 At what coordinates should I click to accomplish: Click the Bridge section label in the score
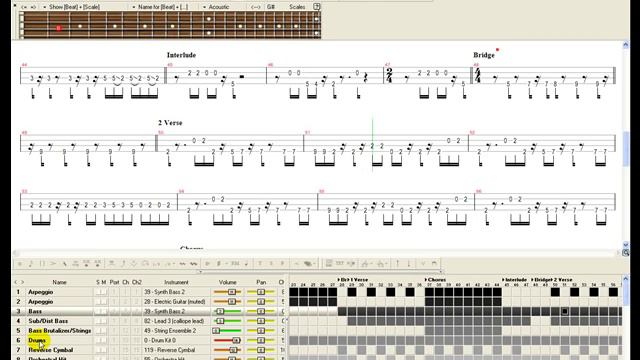[x=484, y=55]
